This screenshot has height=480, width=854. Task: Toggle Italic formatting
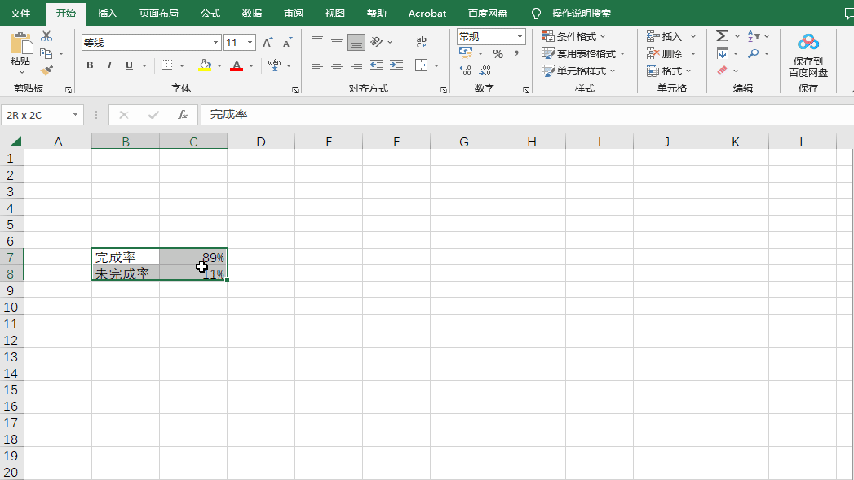pyautogui.click(x=110, y=66)
